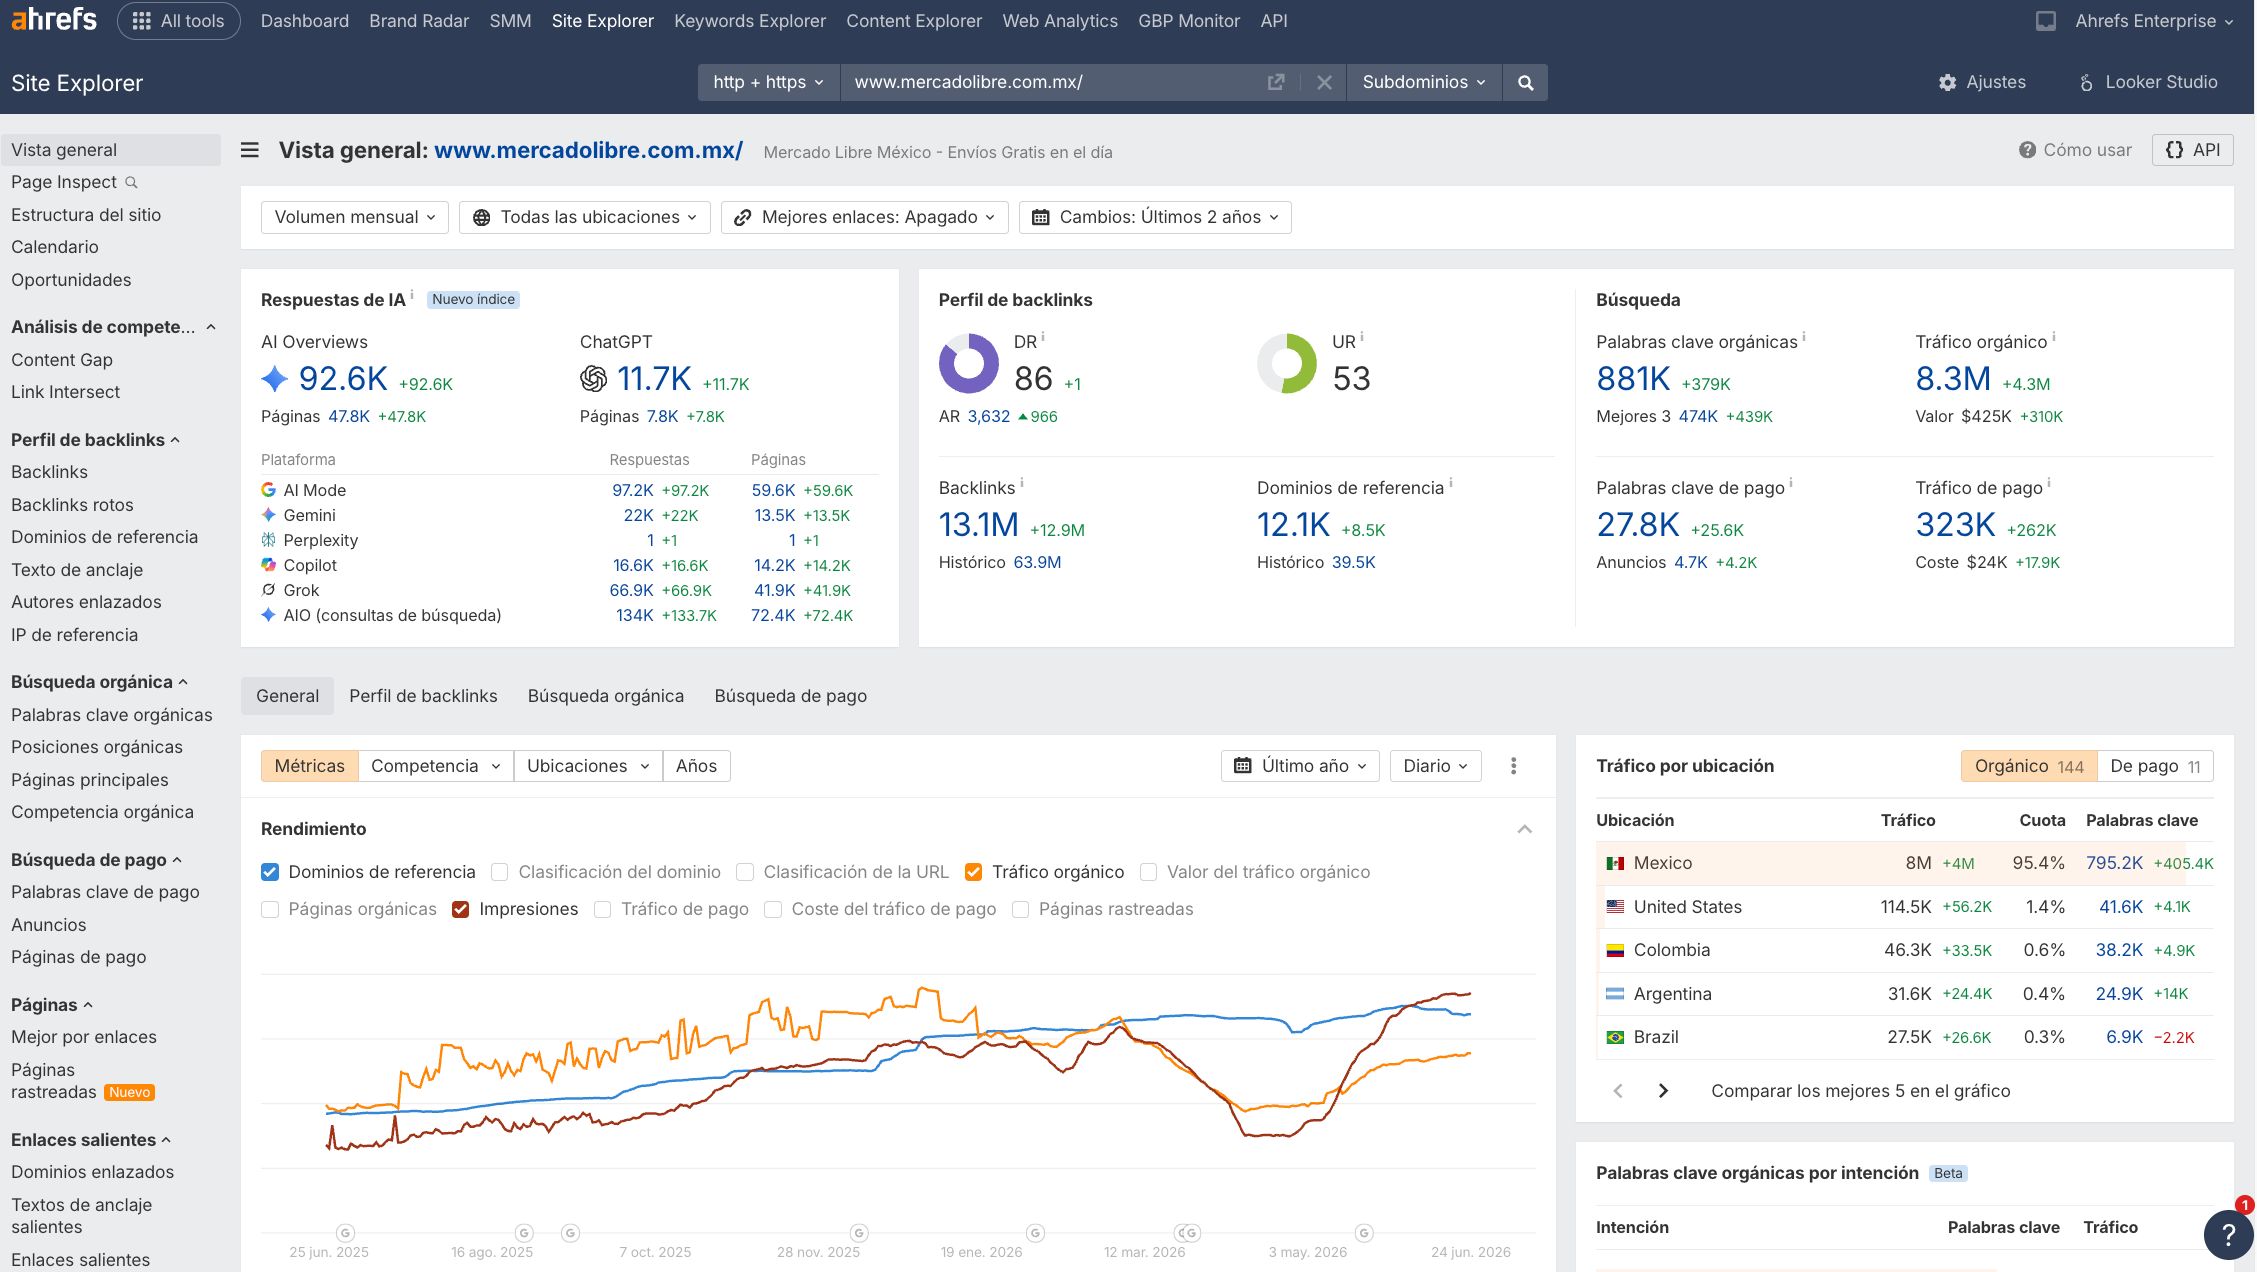Screen dimensions: 2257x1272
Task: Open Looker Studio integration
Action: click(2148, 83)
